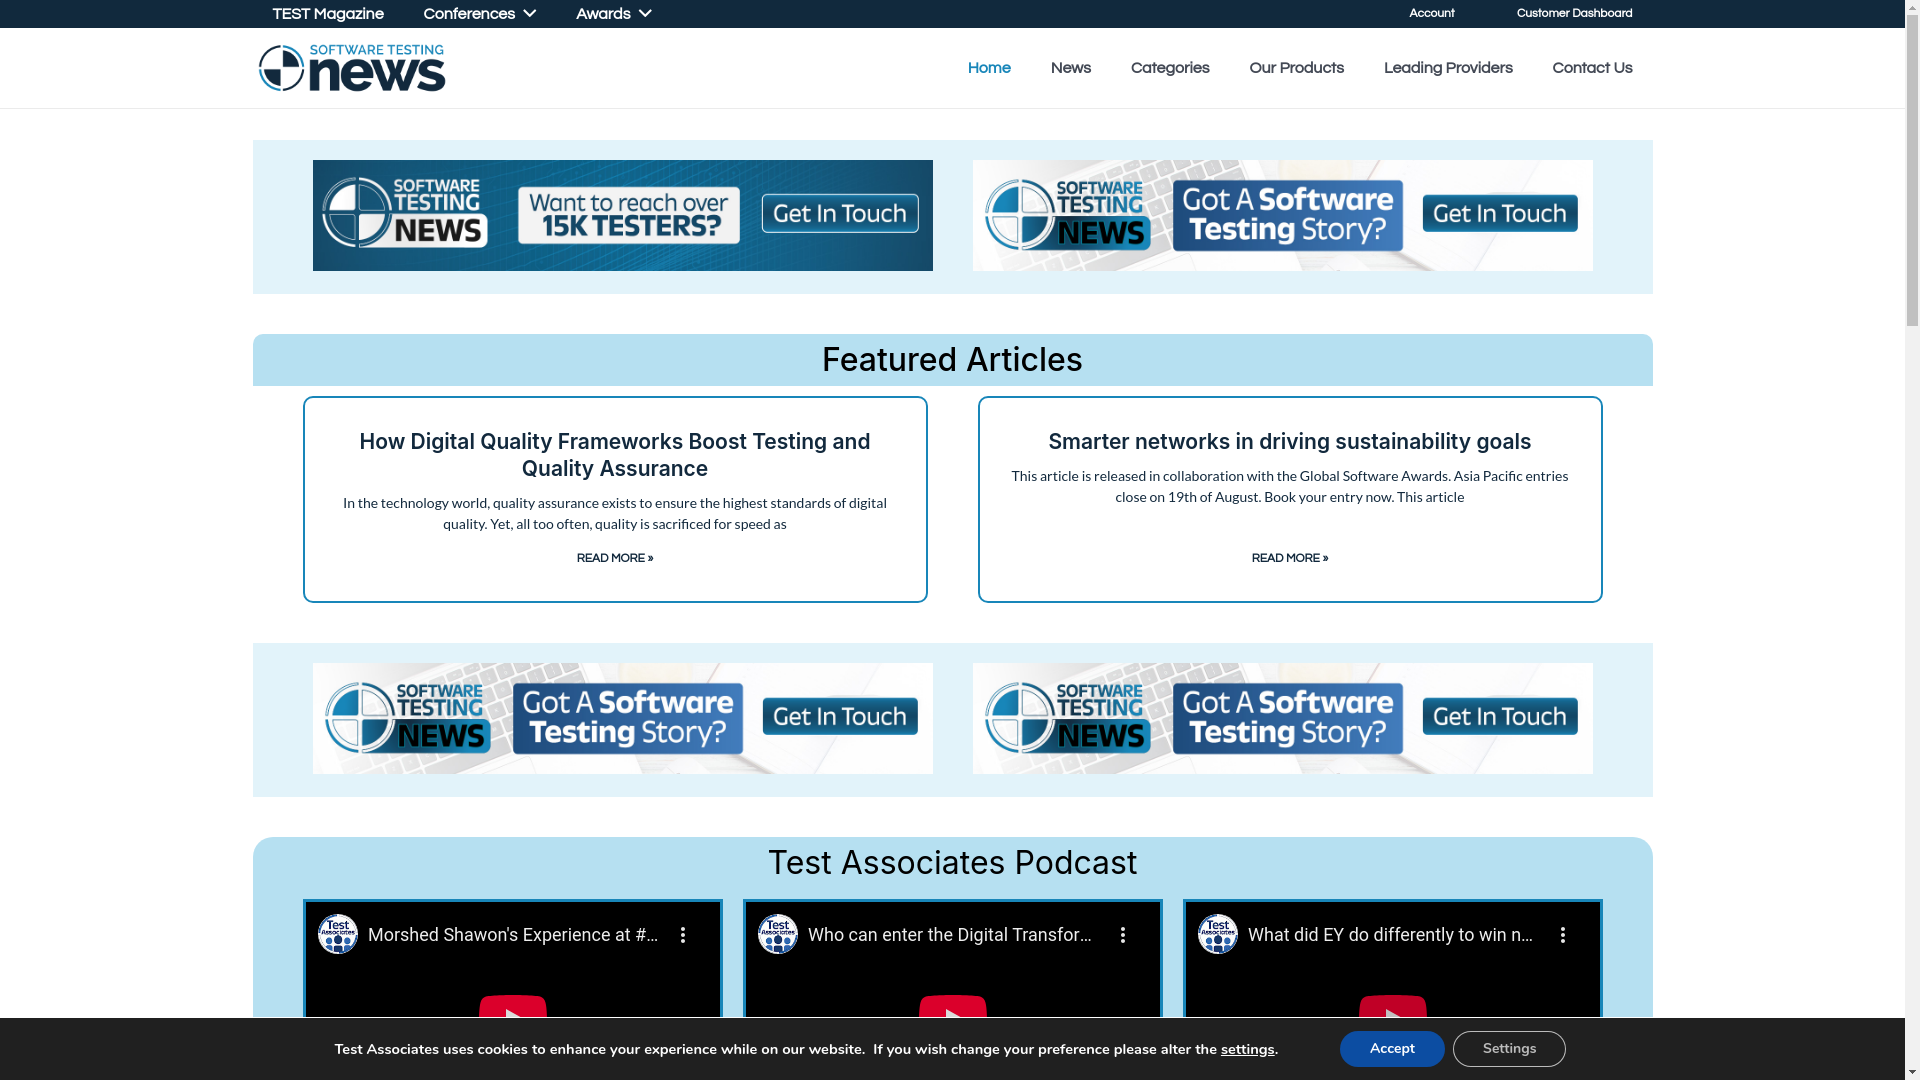The image size is (1920, 1080).
Task: Click the Featured Articles heading
Action: [x=952, y=360]
